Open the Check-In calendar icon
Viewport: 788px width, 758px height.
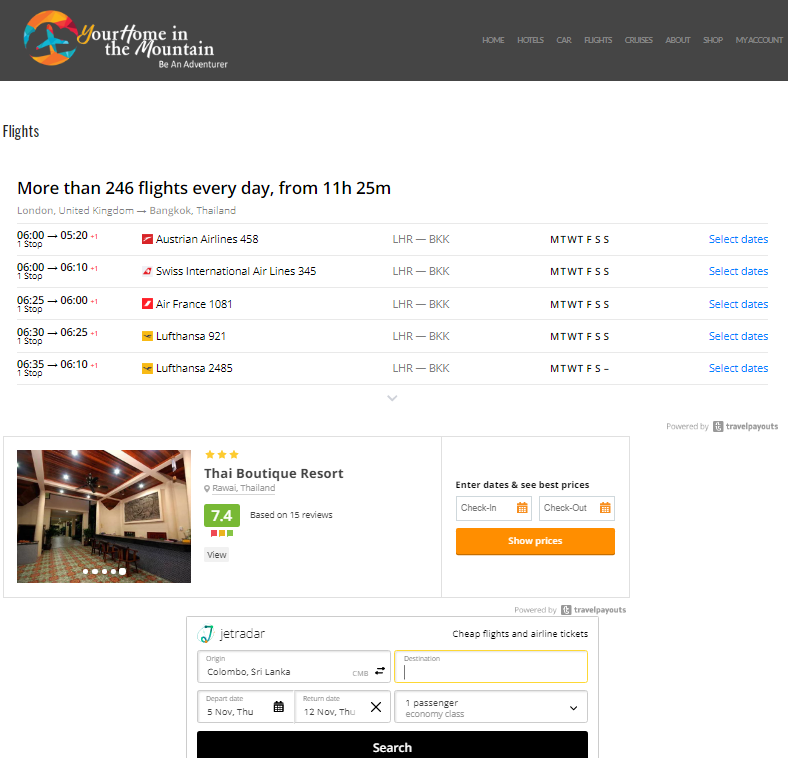pyautogui.click(x=522, y=508)
